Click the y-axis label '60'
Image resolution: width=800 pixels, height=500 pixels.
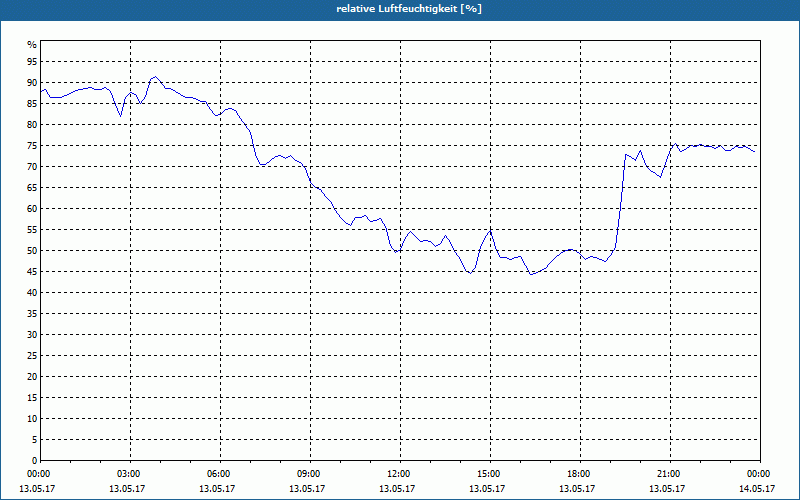(x=32, y=209)
